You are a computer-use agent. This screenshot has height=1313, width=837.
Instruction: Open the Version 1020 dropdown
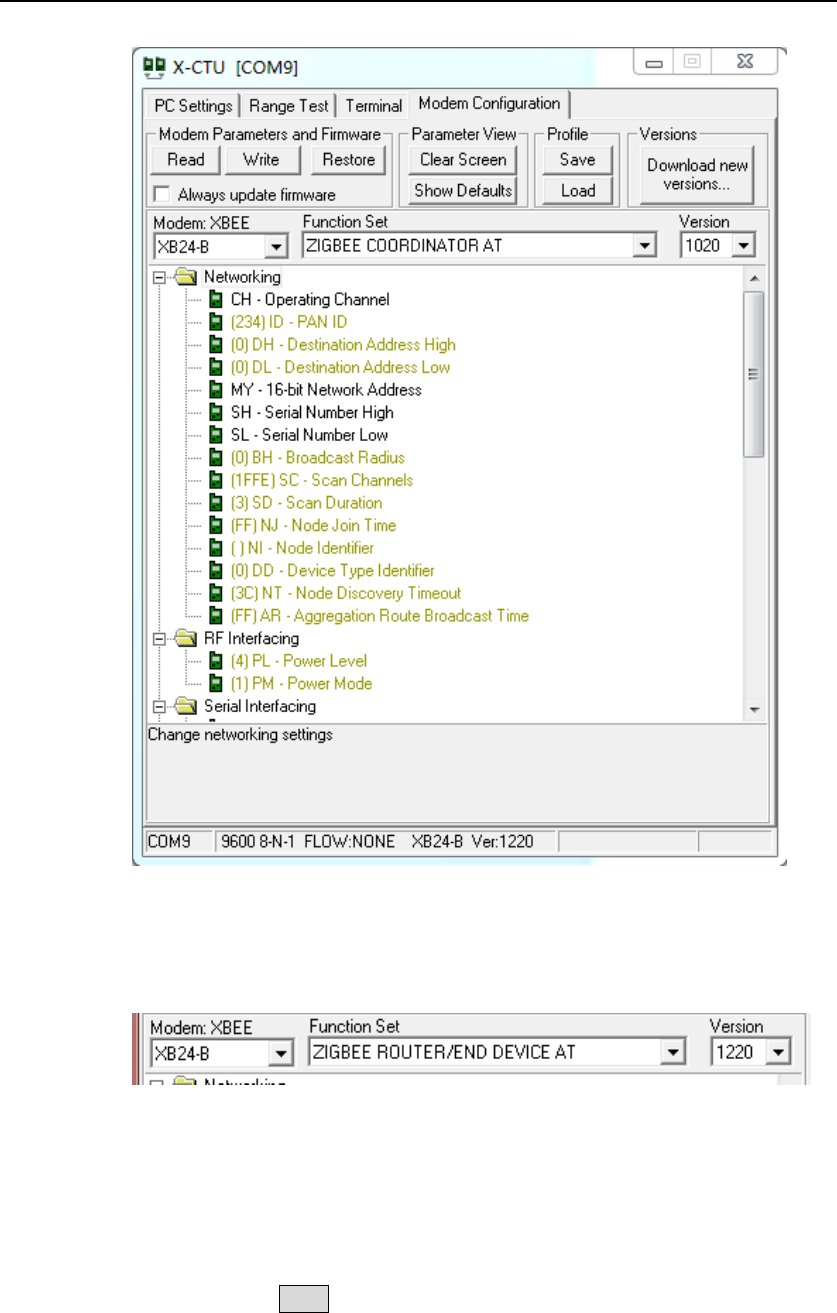[x=744, y=245]
